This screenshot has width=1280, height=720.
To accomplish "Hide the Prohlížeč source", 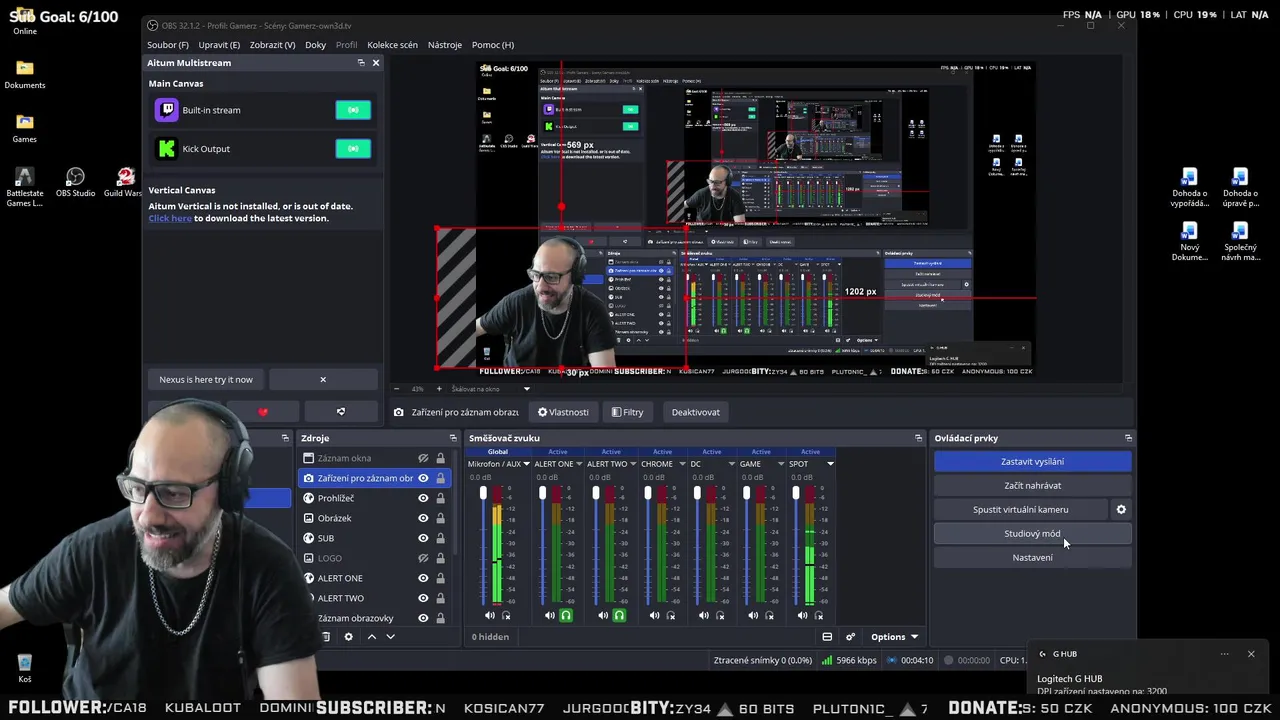I will pos(423,498).
